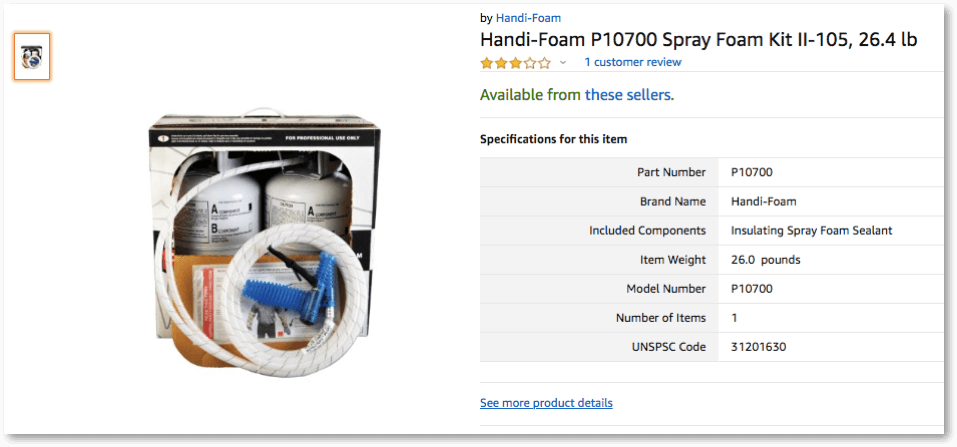This screenshot has height=447, width=957.
Task: Click the Number of Items value
Action: (x=735, y=318)
